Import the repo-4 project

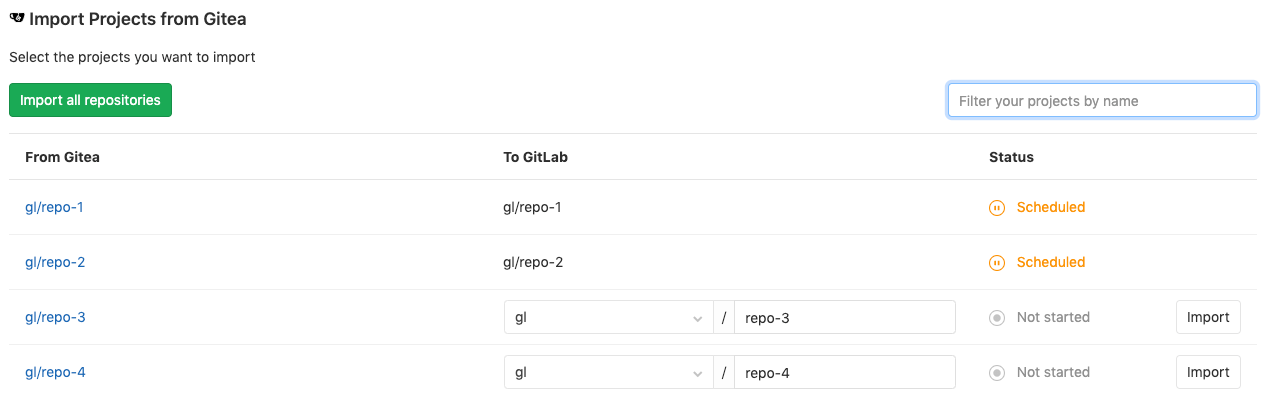click(x=1207, y=373)
